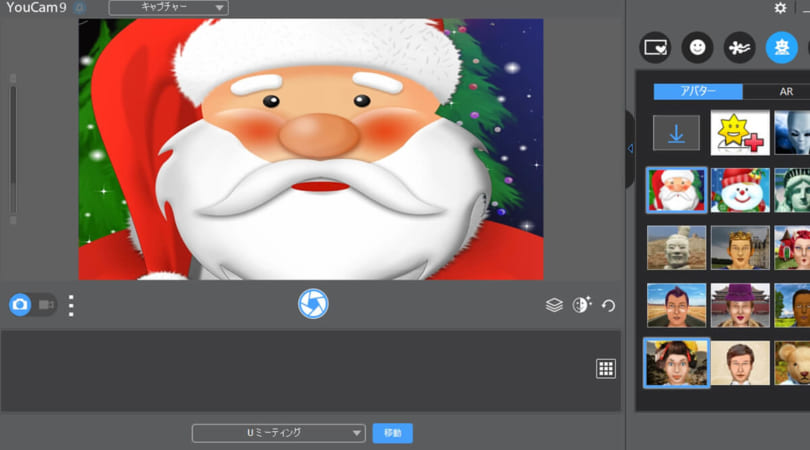Select the purple hat avatar
810x450 pixels.
[740, 305]
